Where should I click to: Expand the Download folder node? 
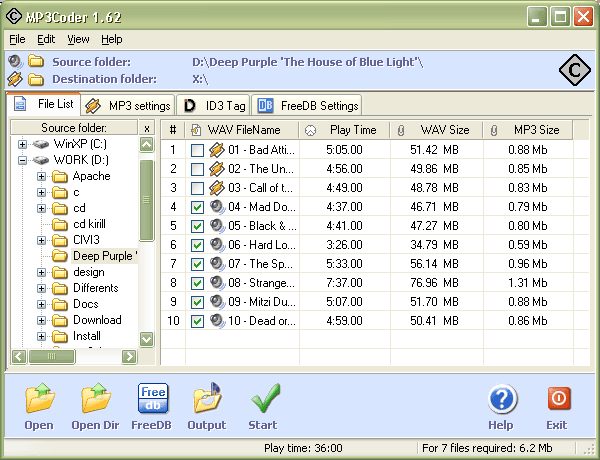pos(42,320)
